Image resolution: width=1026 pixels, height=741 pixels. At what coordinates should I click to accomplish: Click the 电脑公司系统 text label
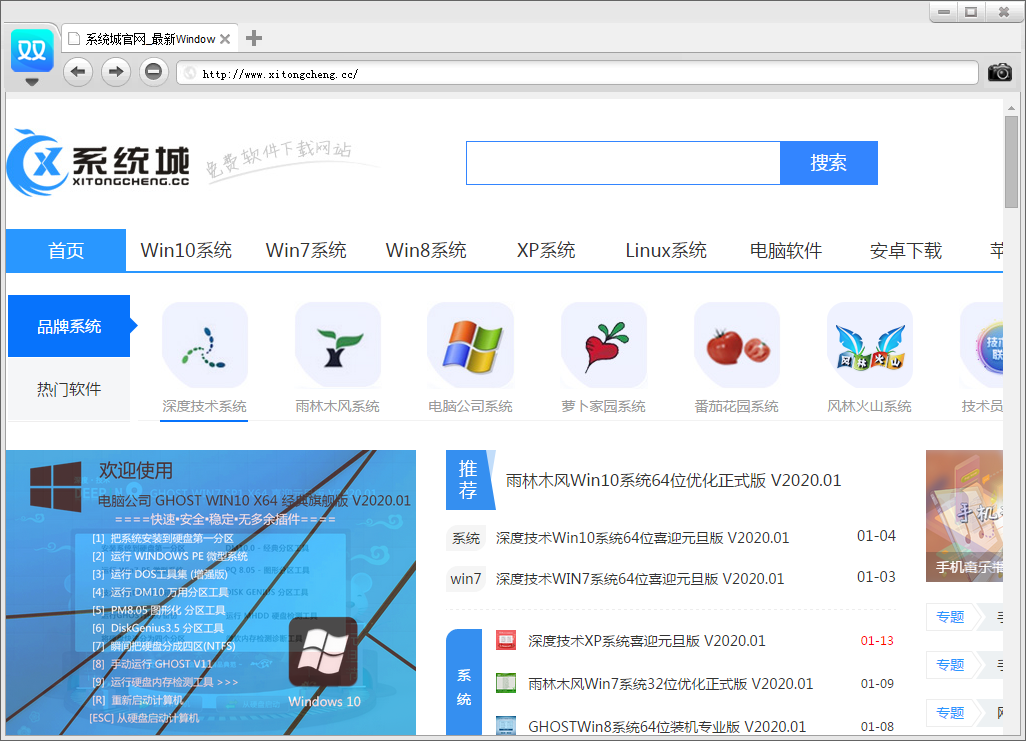470,406
